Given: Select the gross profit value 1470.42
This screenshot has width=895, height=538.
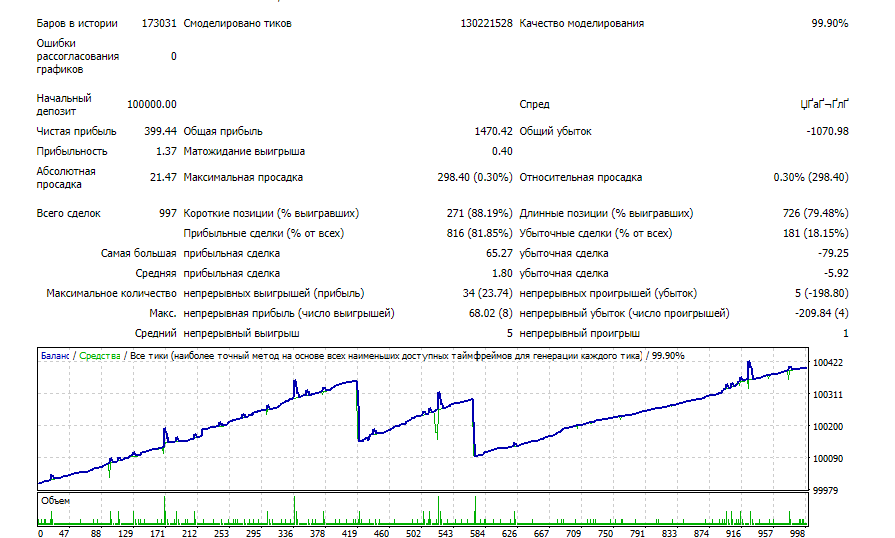Looking at the screenshot, I should click(x=493, y=131).
